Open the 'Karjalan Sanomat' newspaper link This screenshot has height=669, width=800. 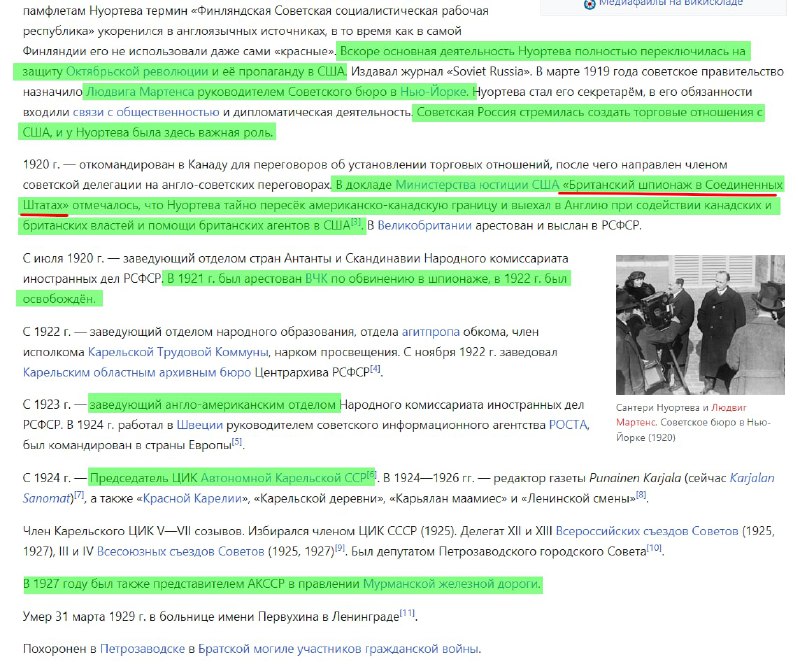(752, 478)
